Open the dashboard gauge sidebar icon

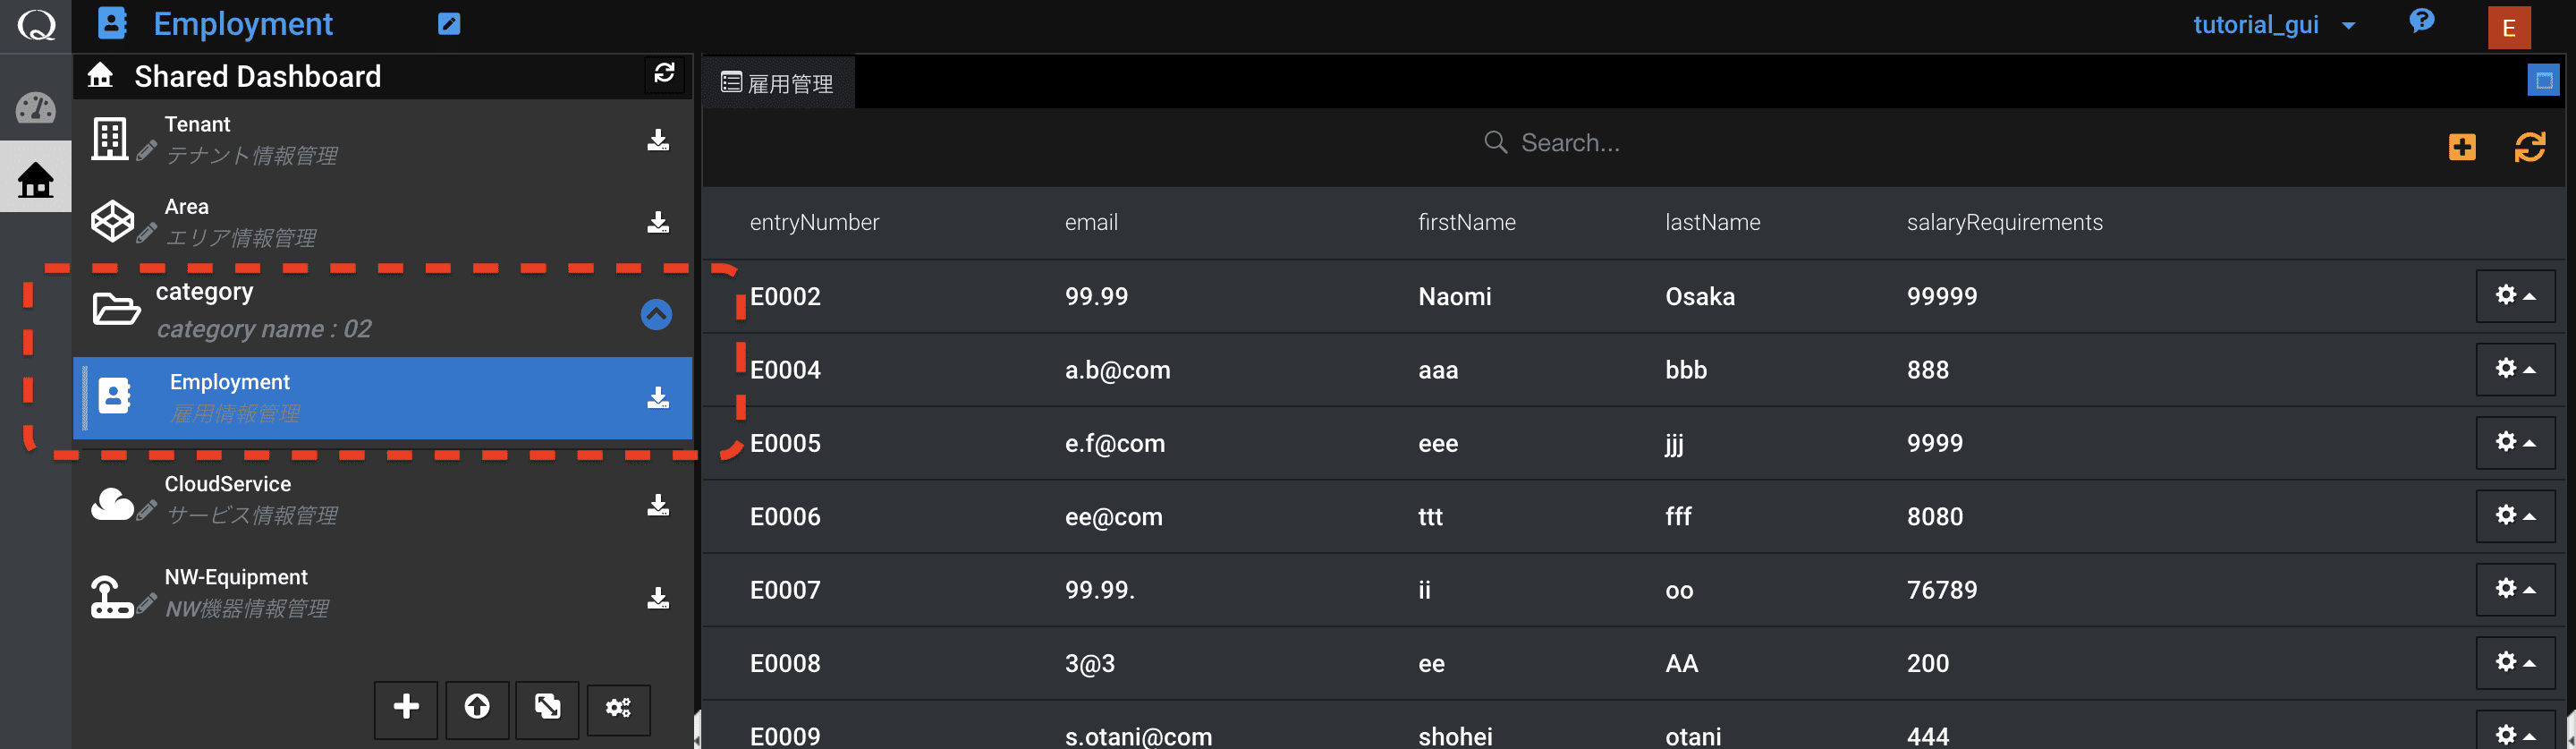pyautogui.click(x=36, y=107)
